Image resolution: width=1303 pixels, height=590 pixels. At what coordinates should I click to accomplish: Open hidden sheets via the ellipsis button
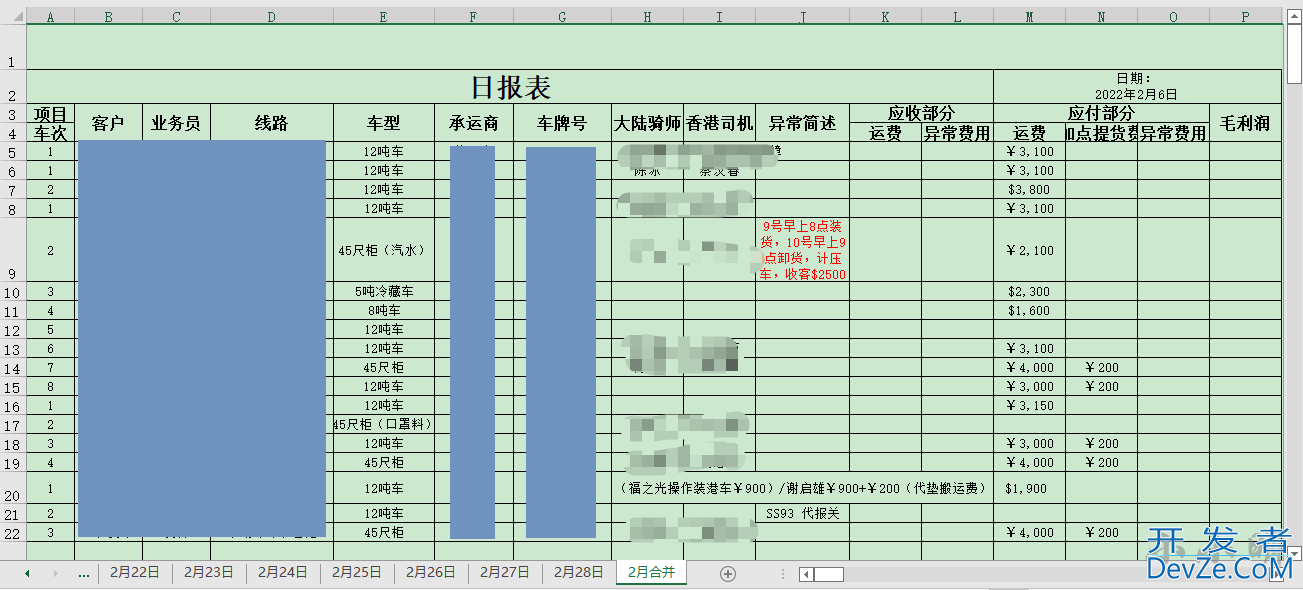coord(84,574)
